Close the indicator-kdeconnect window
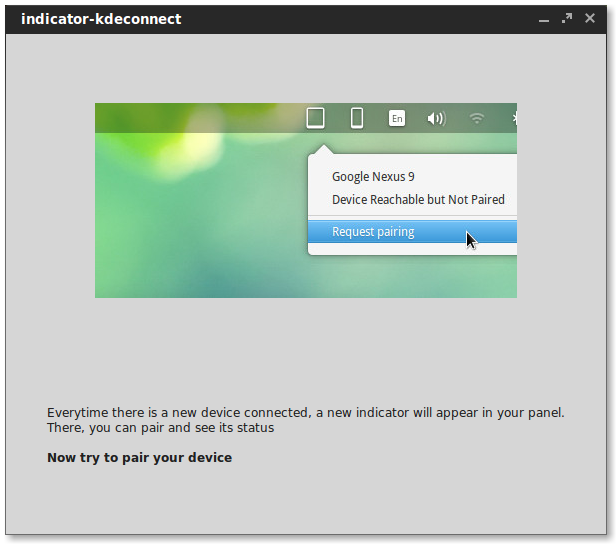This screenshot has width=616, height=544. click(592, 18)
